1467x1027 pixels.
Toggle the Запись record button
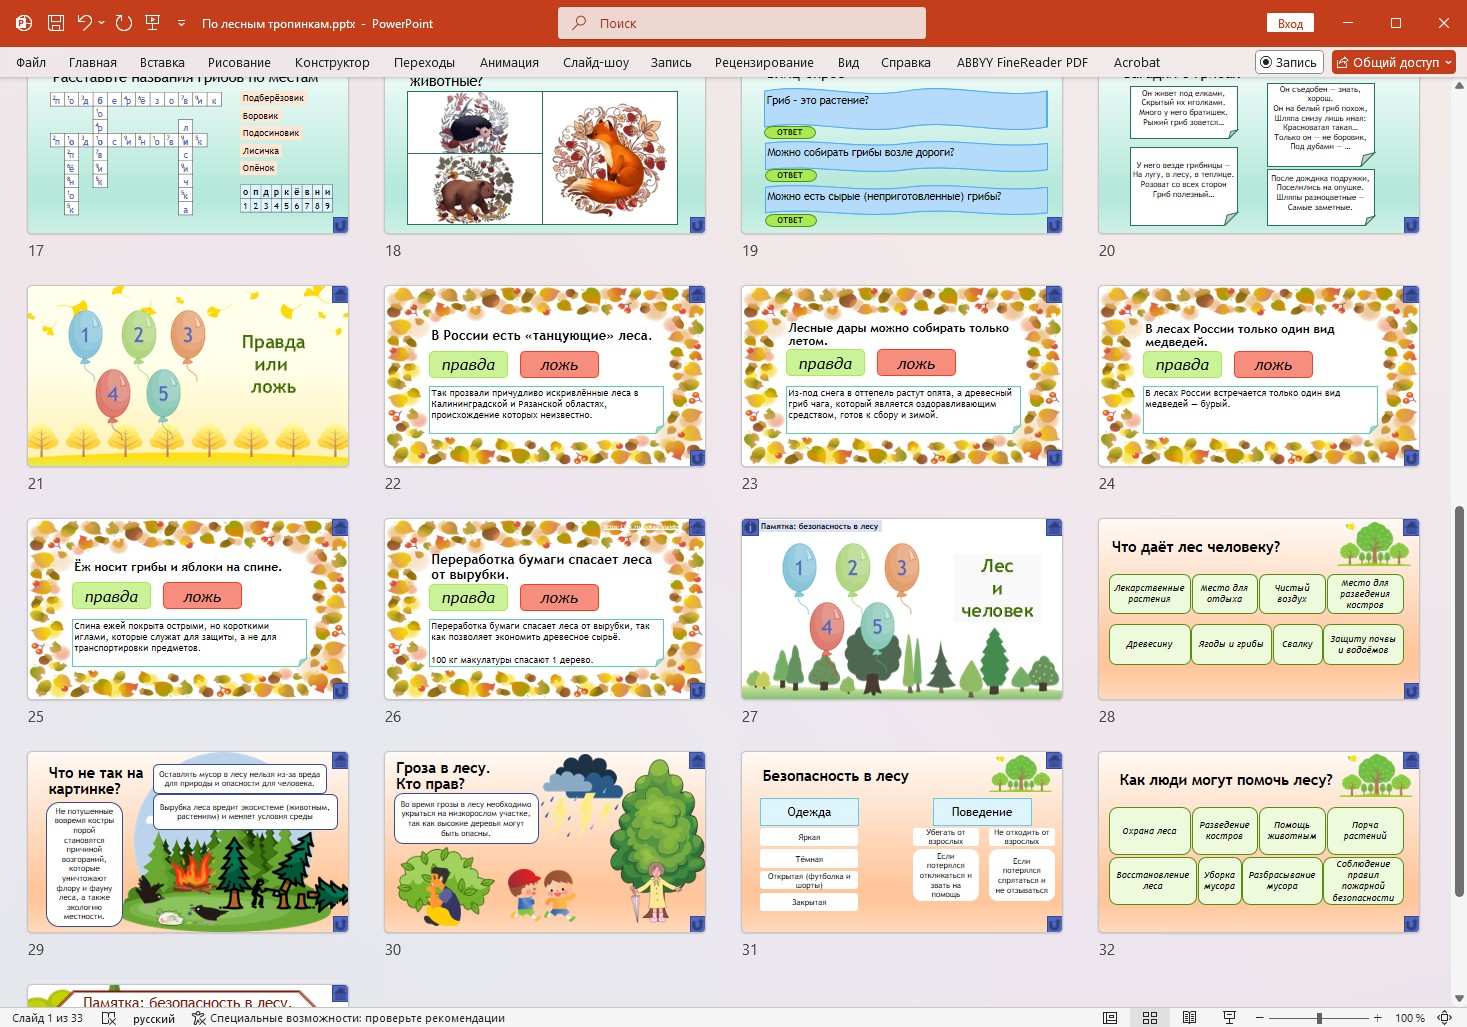point(1288,62)
